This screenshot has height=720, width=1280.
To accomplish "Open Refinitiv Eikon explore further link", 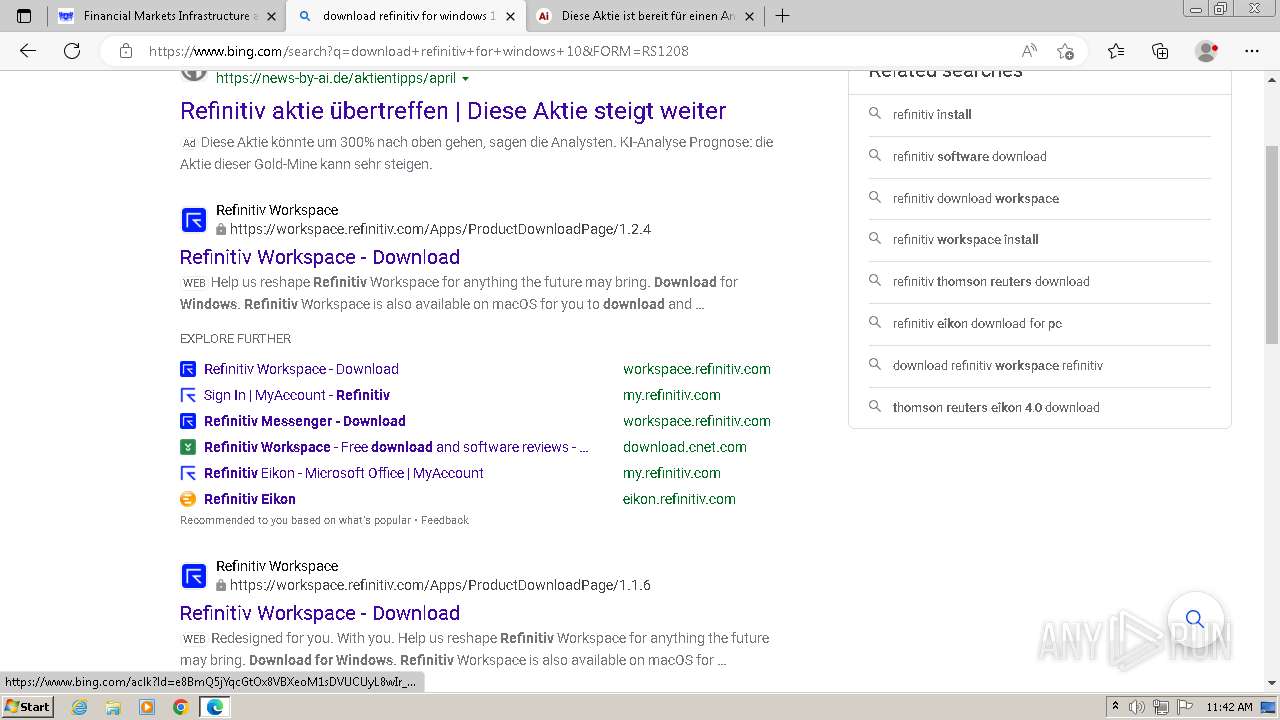I will tap(250, 499).
